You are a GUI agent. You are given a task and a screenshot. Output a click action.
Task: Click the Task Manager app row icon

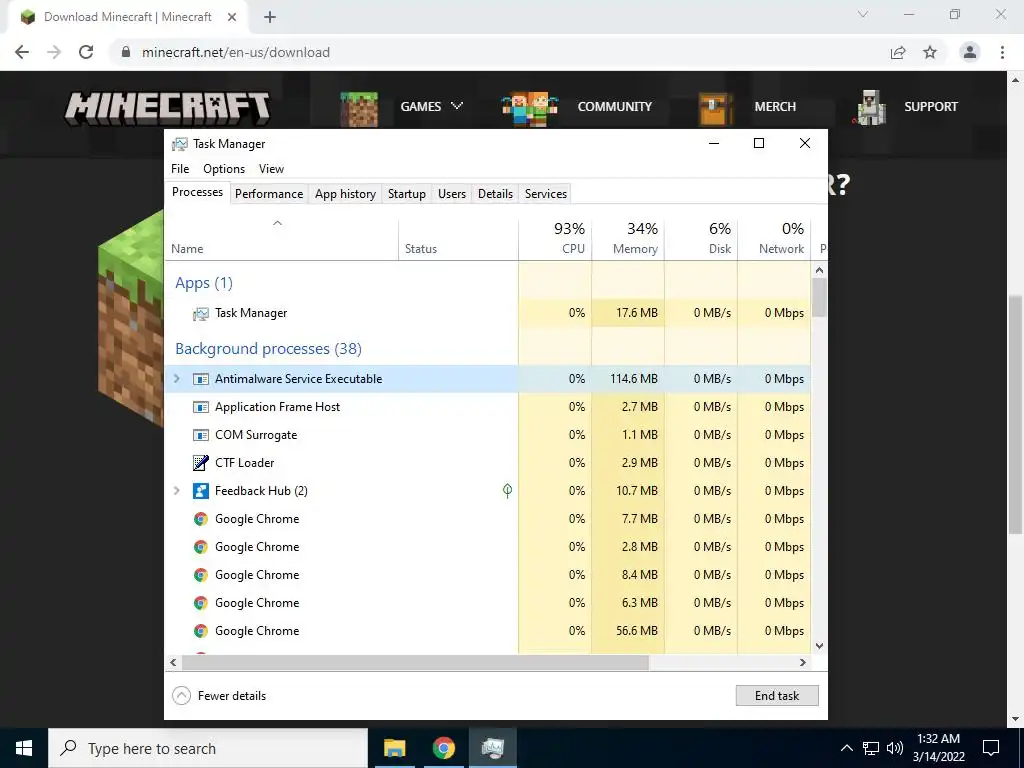tap(200, 313)
